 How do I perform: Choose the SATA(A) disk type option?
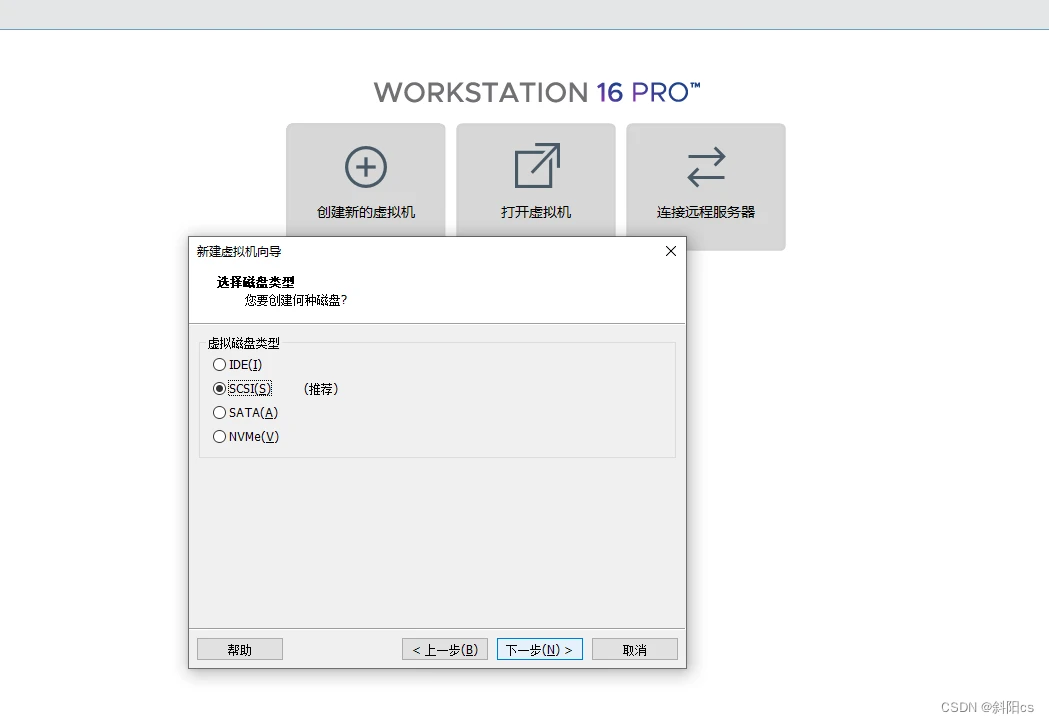[x=220, y=413]
